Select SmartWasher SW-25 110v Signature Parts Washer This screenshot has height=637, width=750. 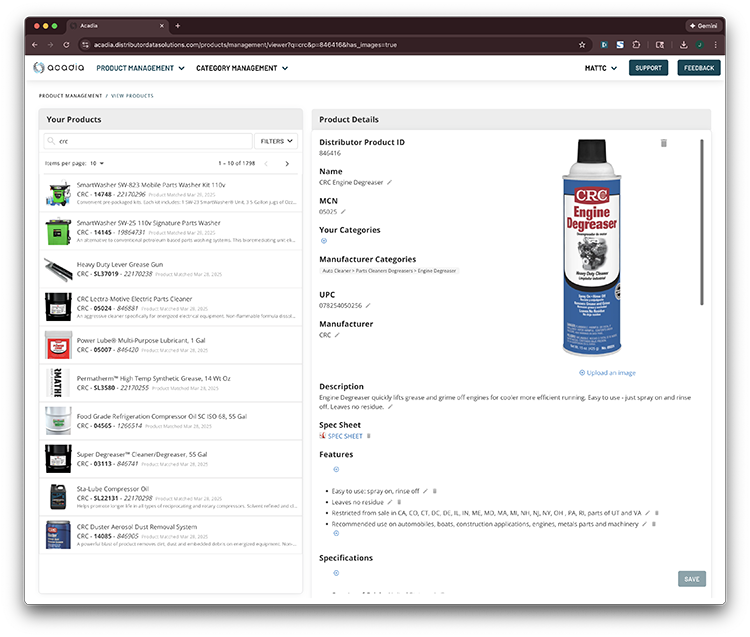(x=171, y=231)
